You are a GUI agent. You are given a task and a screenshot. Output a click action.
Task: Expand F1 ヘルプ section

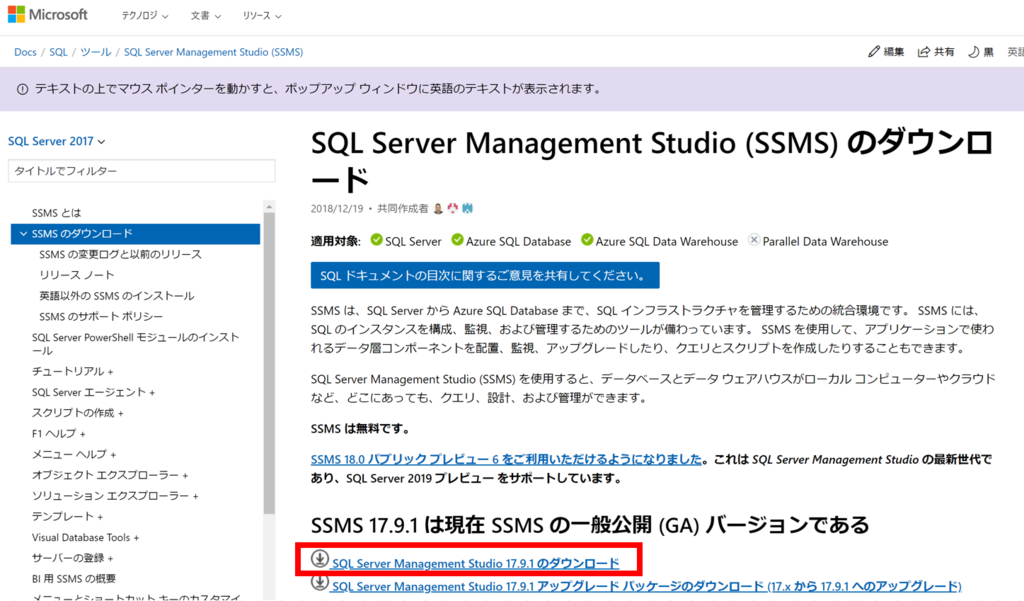[x=59, y=433]
